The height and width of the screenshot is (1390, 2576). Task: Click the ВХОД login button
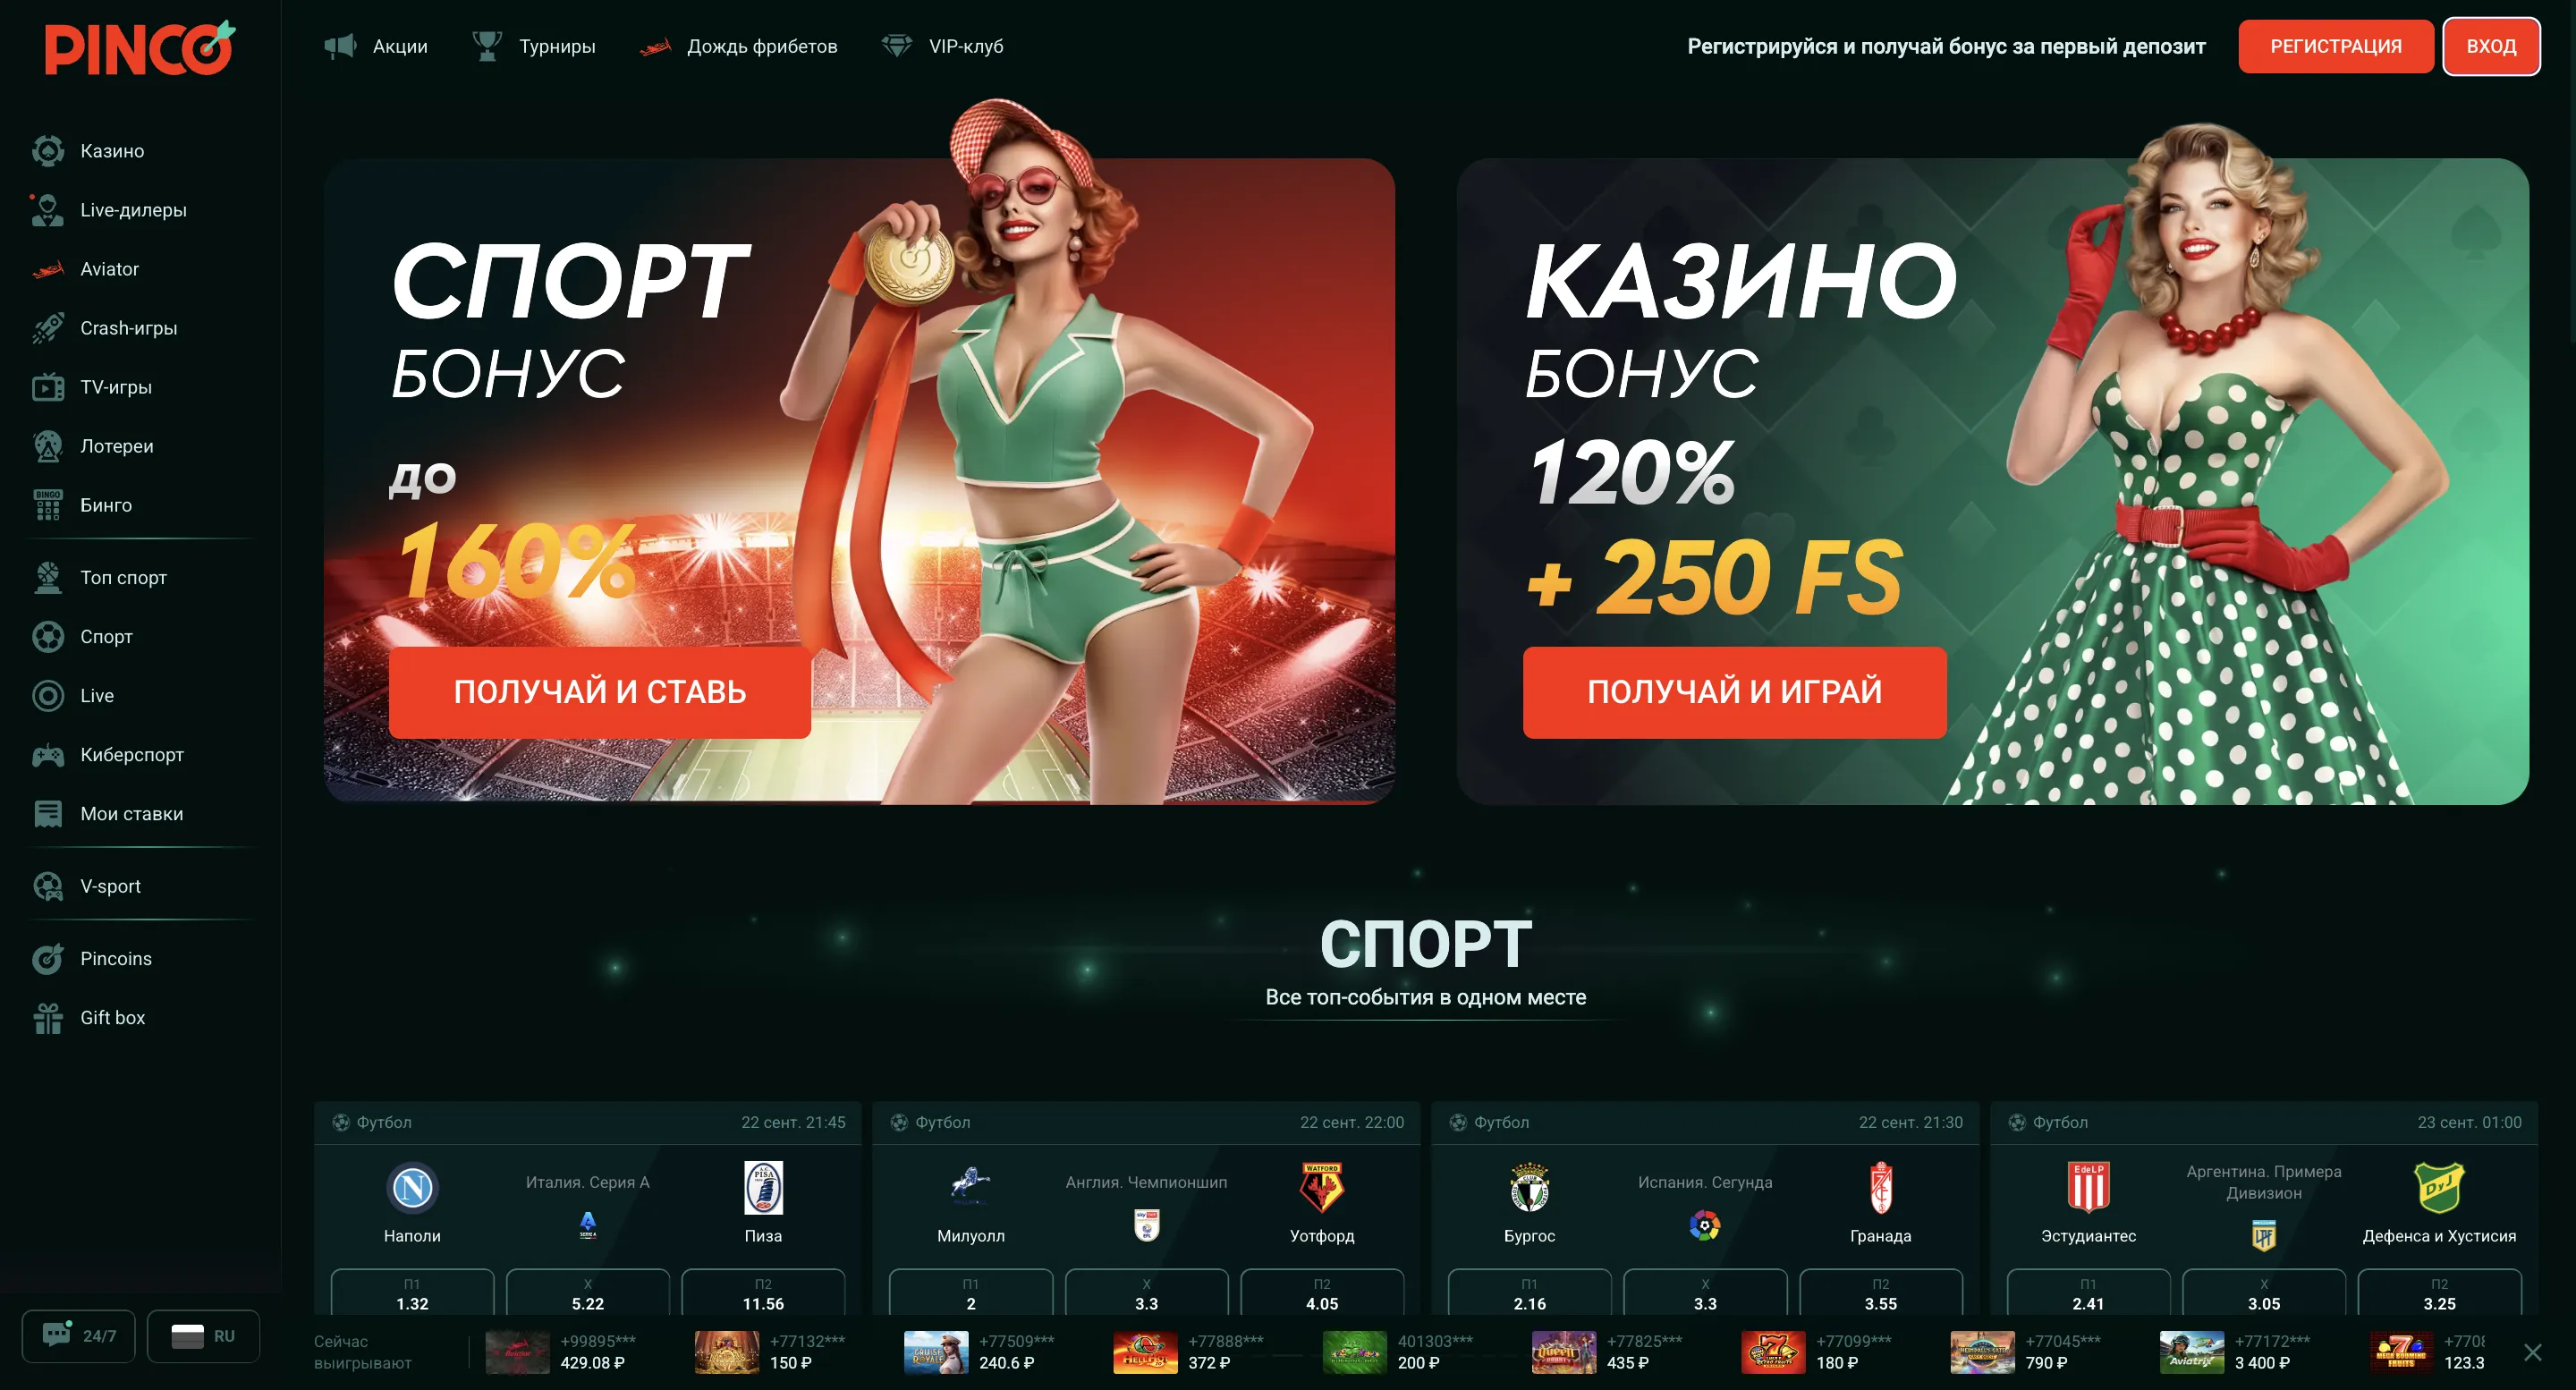(x=2491, y=46)
